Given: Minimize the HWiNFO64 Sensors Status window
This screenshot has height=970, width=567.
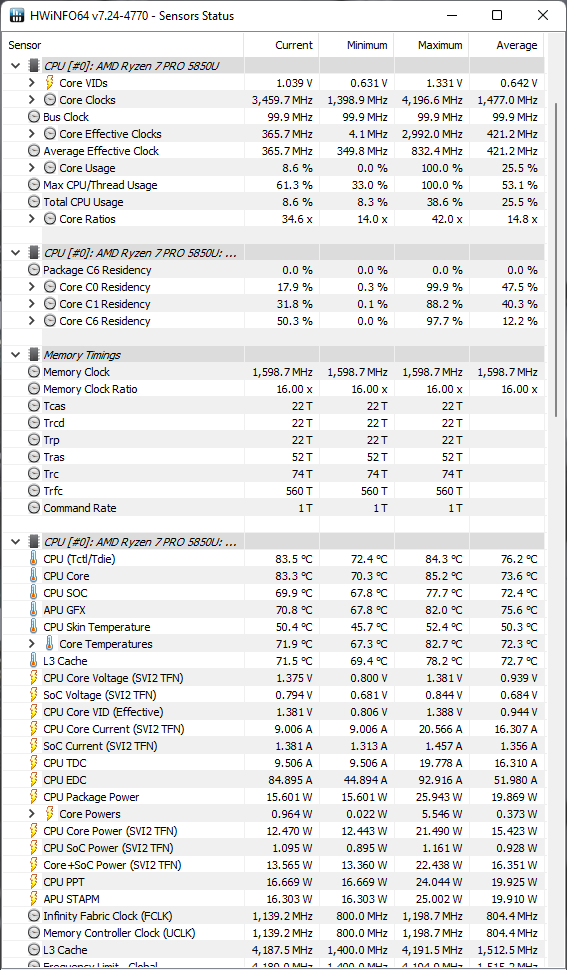Looking at the screenshot, I should [452, 15].
